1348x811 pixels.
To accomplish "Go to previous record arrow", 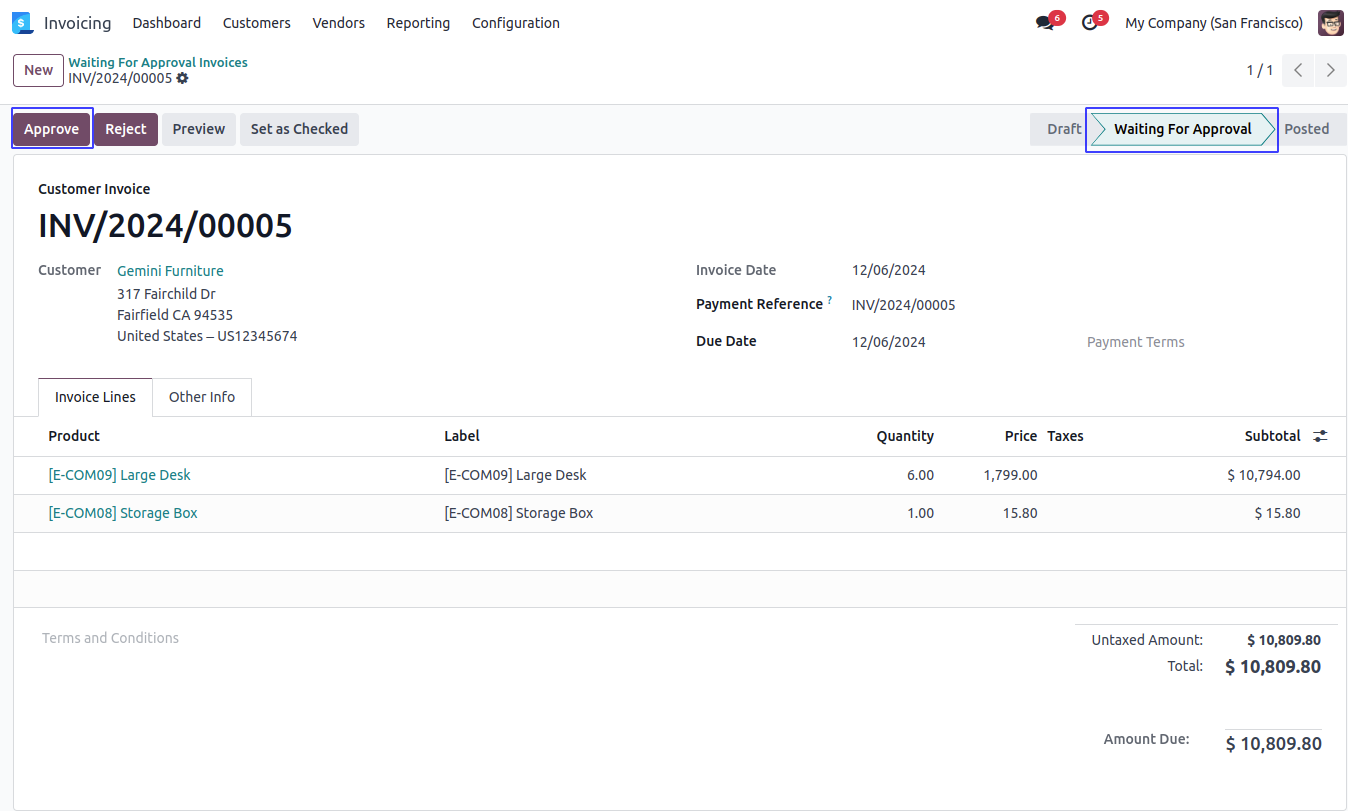I will click(1297, 70).
